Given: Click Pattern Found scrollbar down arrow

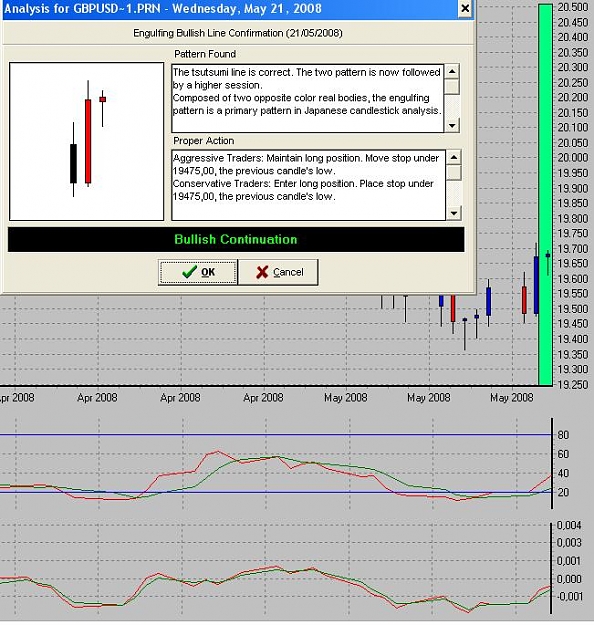Looking at the screenshot, I should click(452, 126).
